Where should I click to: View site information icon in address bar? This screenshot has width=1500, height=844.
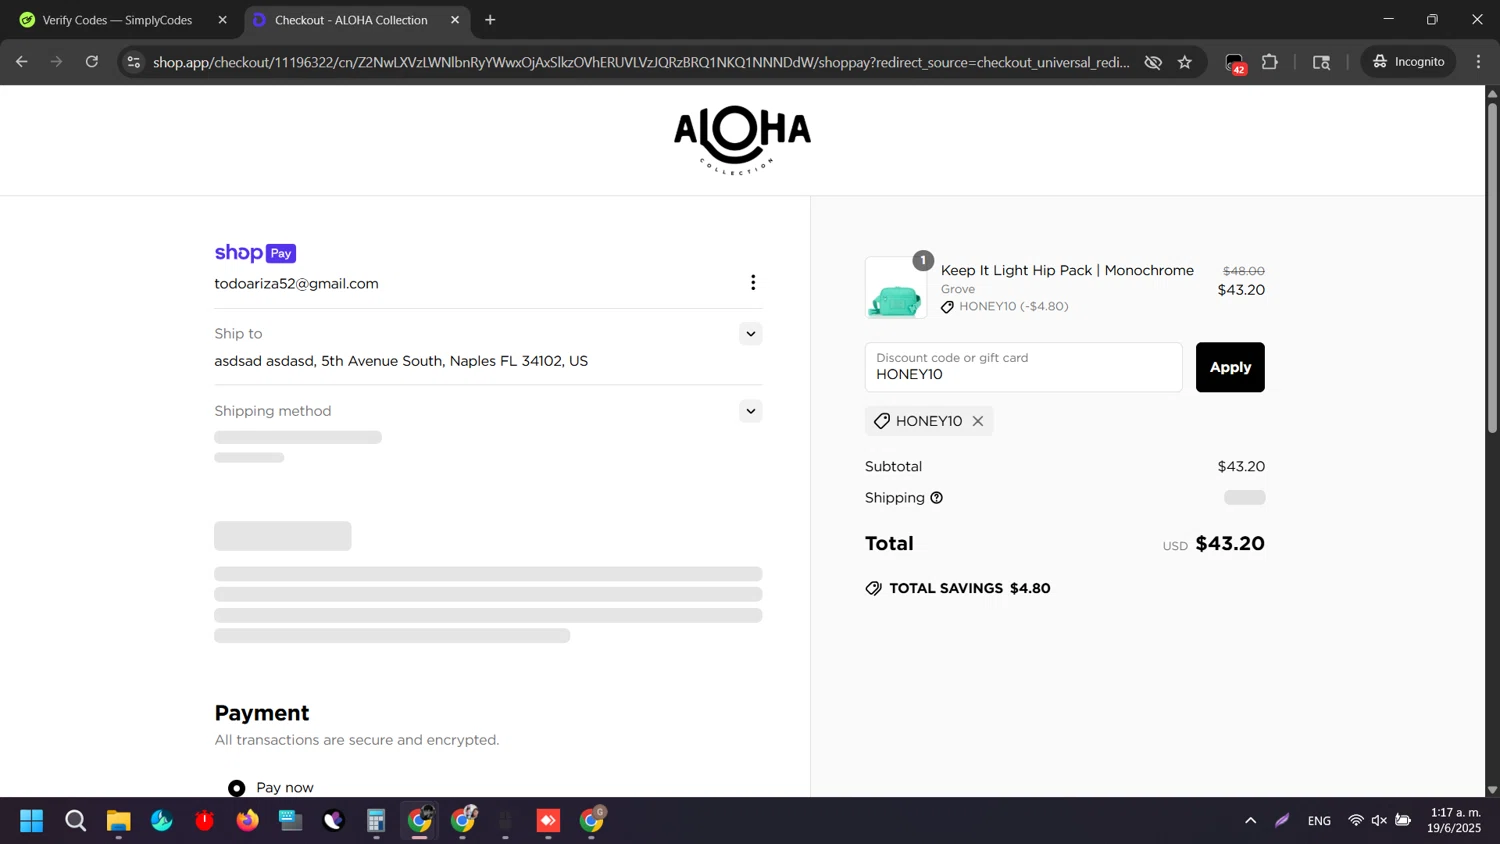point(133,62)
